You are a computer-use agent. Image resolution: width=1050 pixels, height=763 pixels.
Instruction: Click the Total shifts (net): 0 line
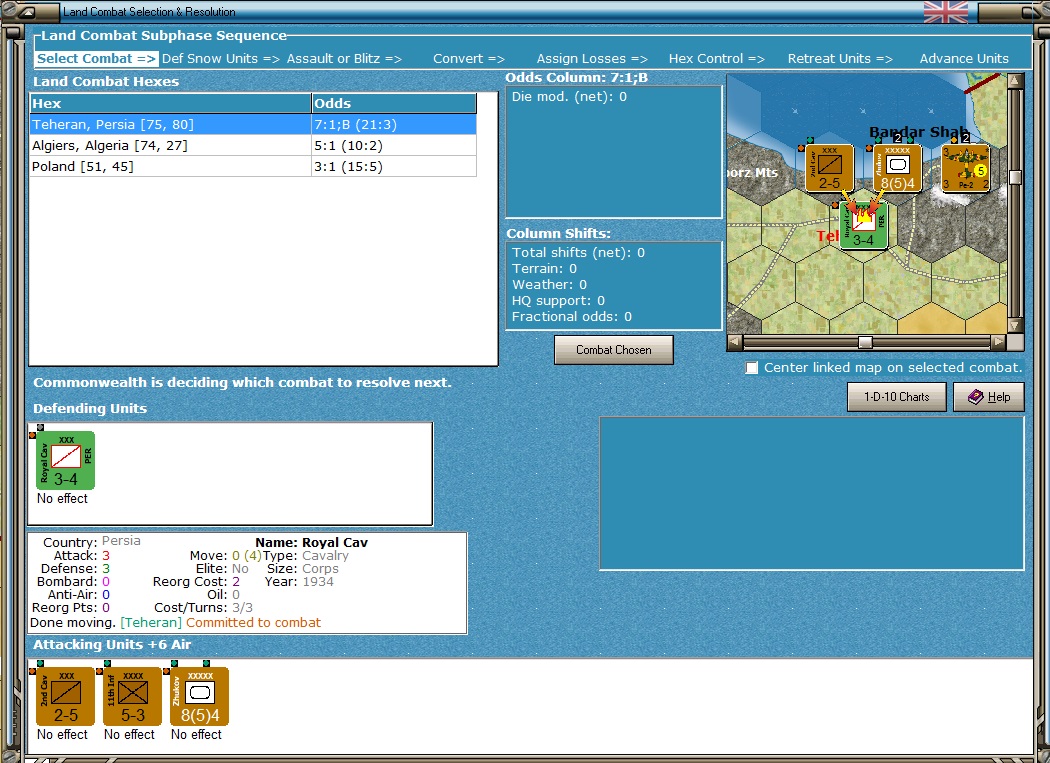click(579, 253)
